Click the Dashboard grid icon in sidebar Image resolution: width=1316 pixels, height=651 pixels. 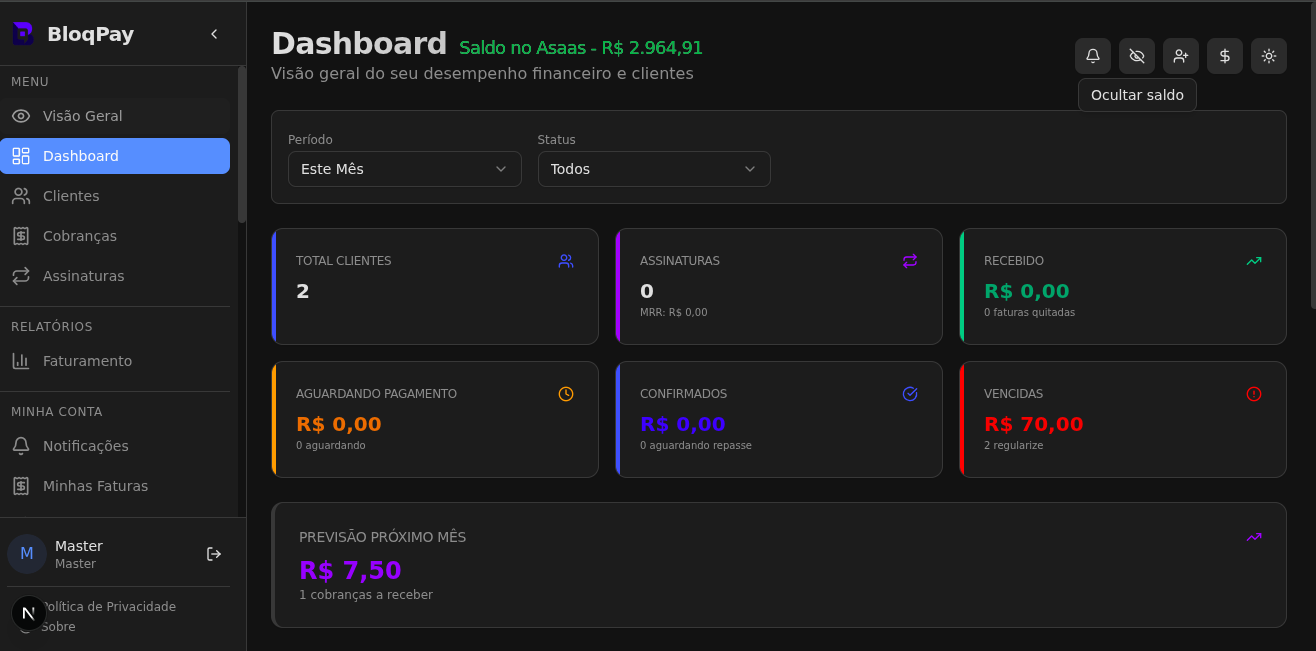(x=21, y=156)
